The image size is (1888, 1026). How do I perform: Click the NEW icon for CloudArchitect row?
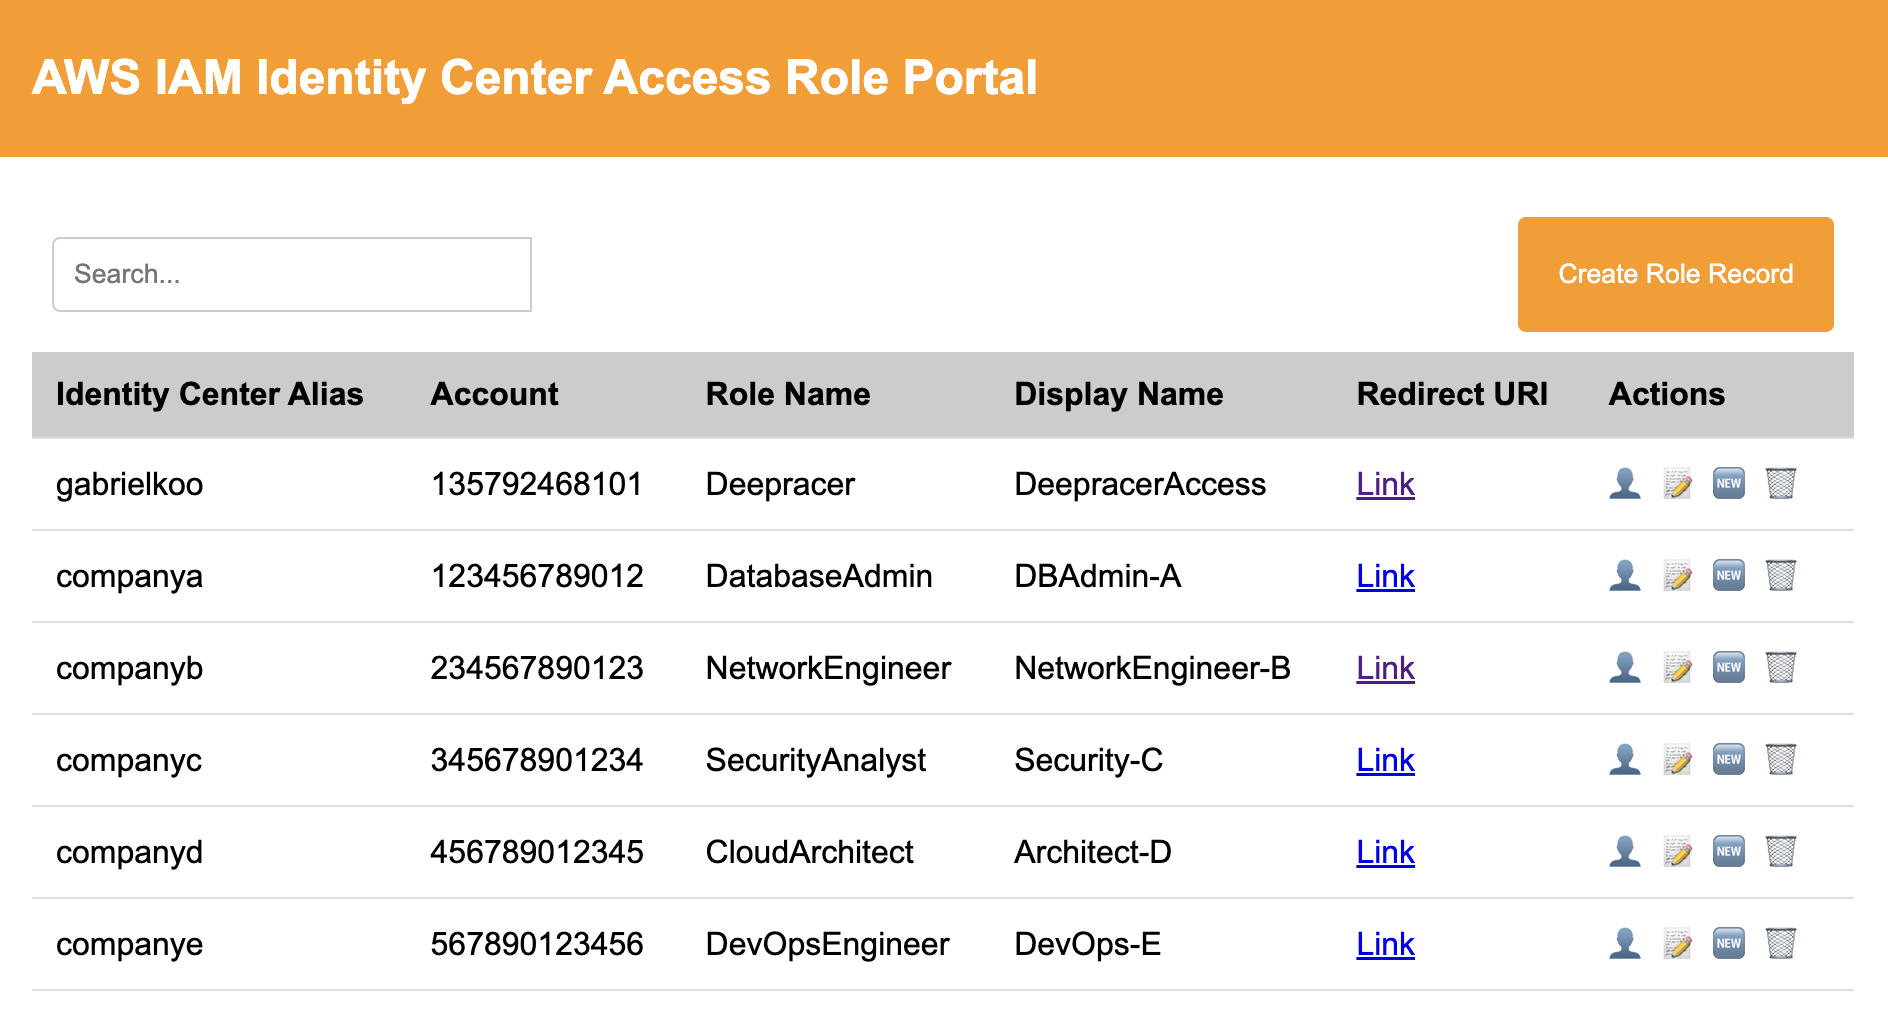[x=1729, y=852]
